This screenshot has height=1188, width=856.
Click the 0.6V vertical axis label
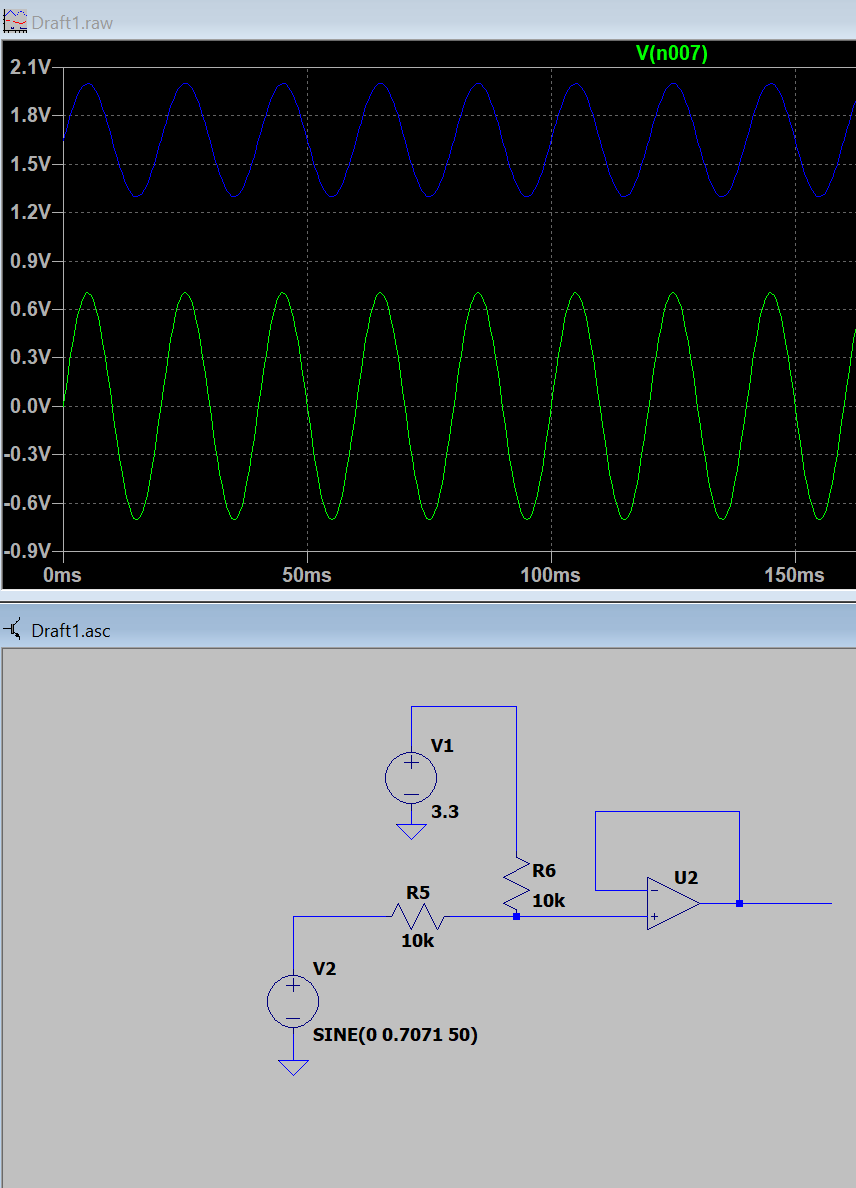pyautogui.click(x=30, y=309)
